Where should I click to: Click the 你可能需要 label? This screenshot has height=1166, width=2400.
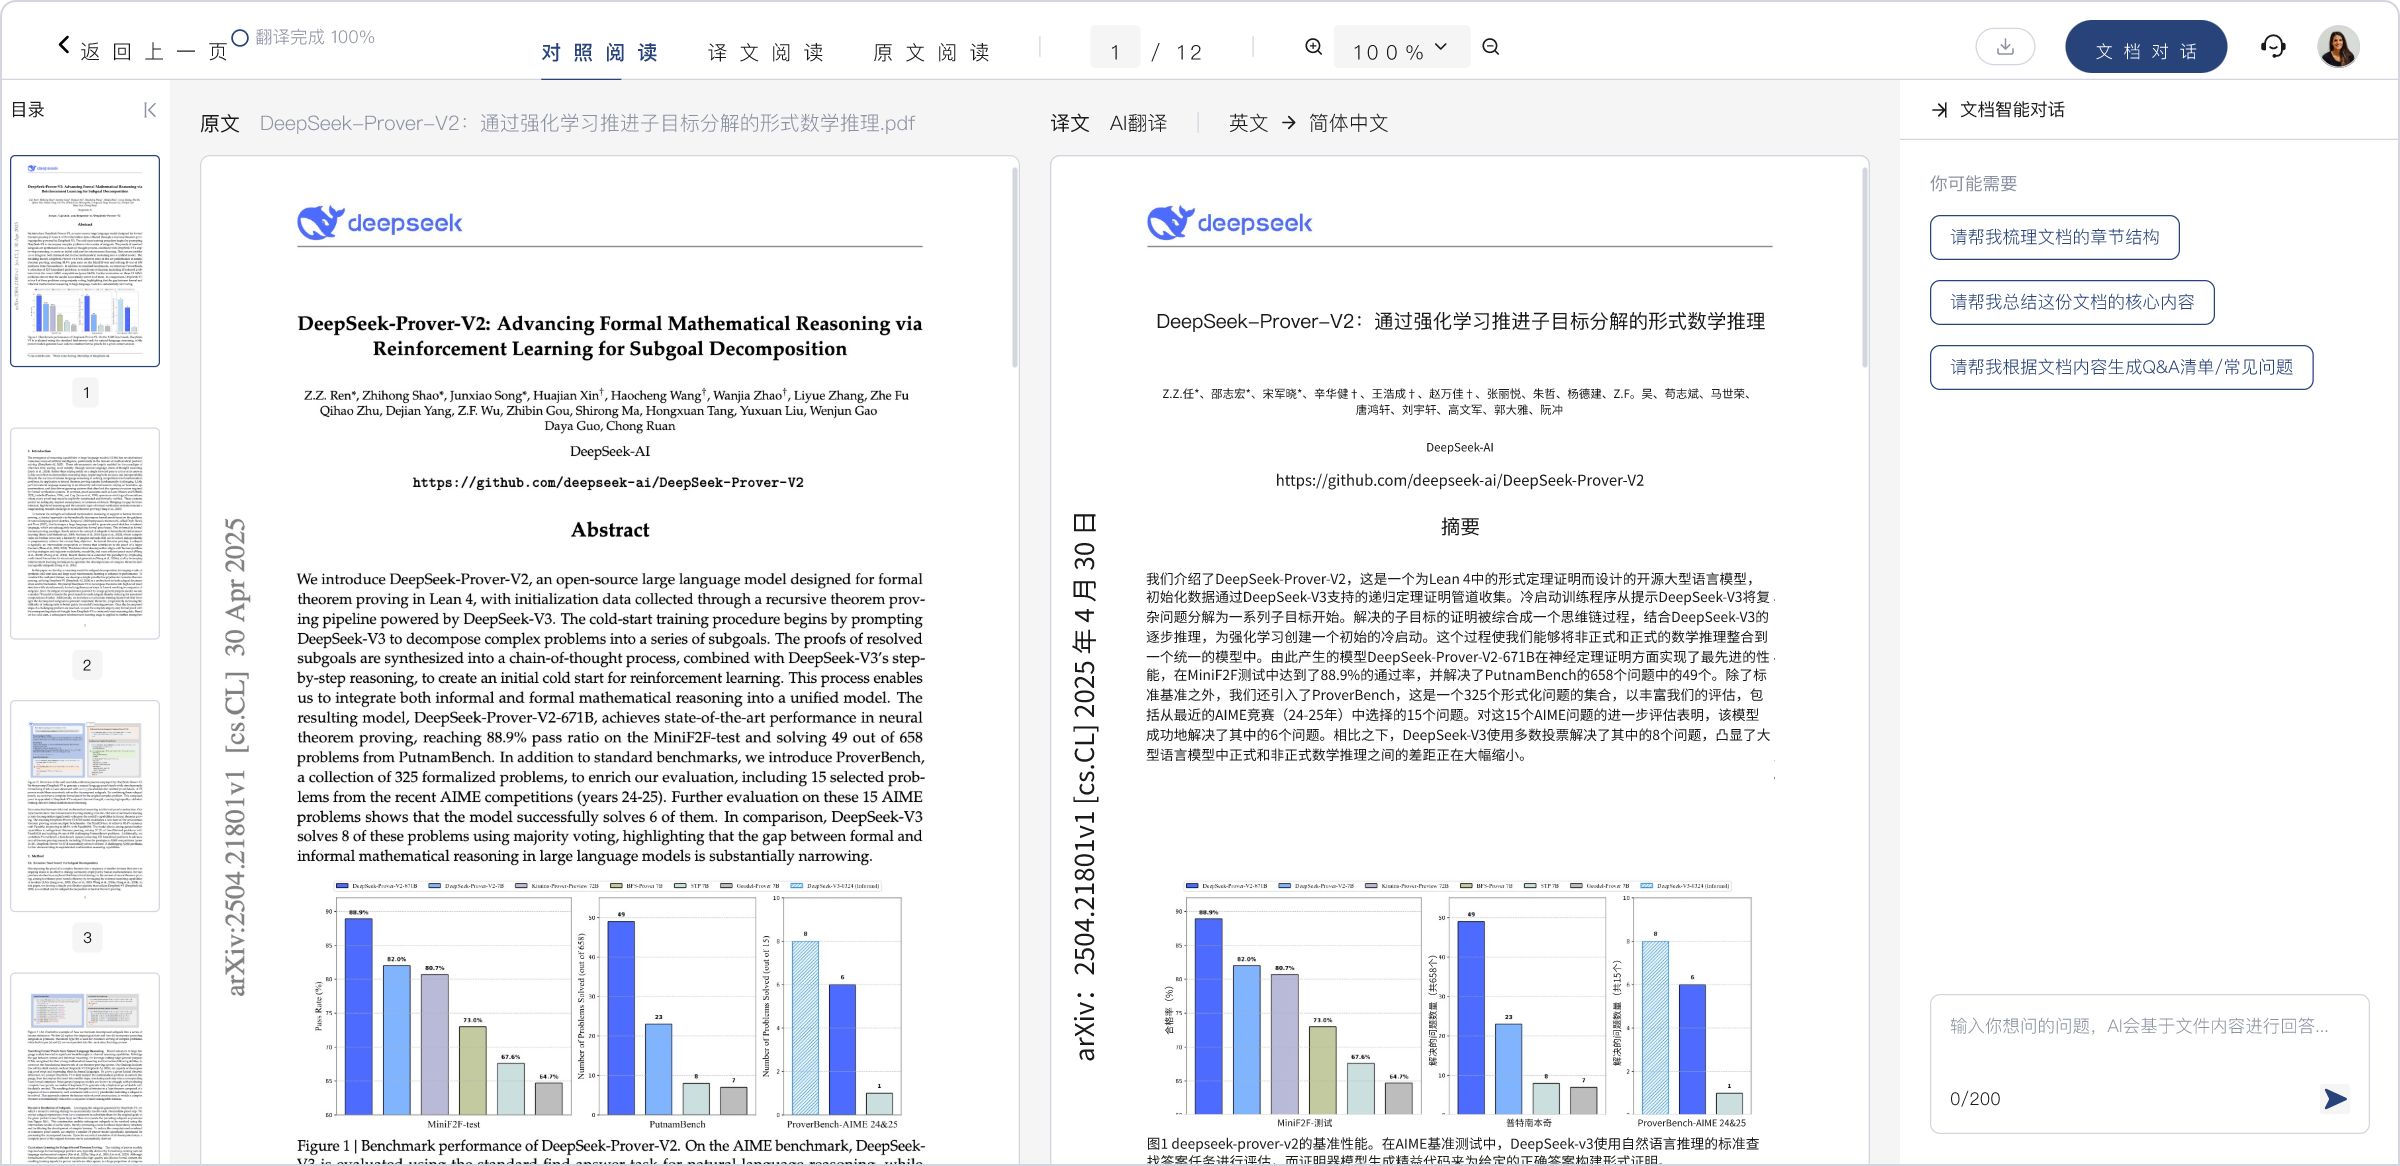click(1973, 184)
